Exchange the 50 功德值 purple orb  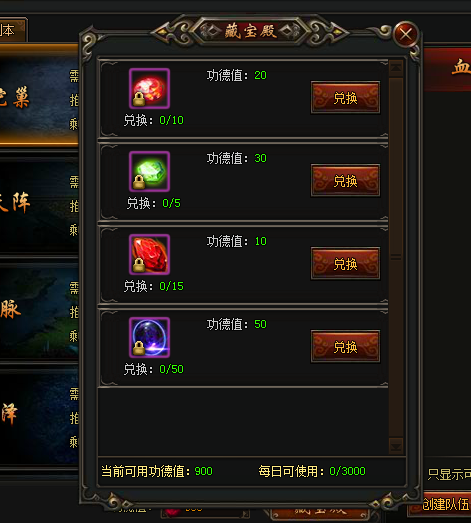tap(345, 347)
